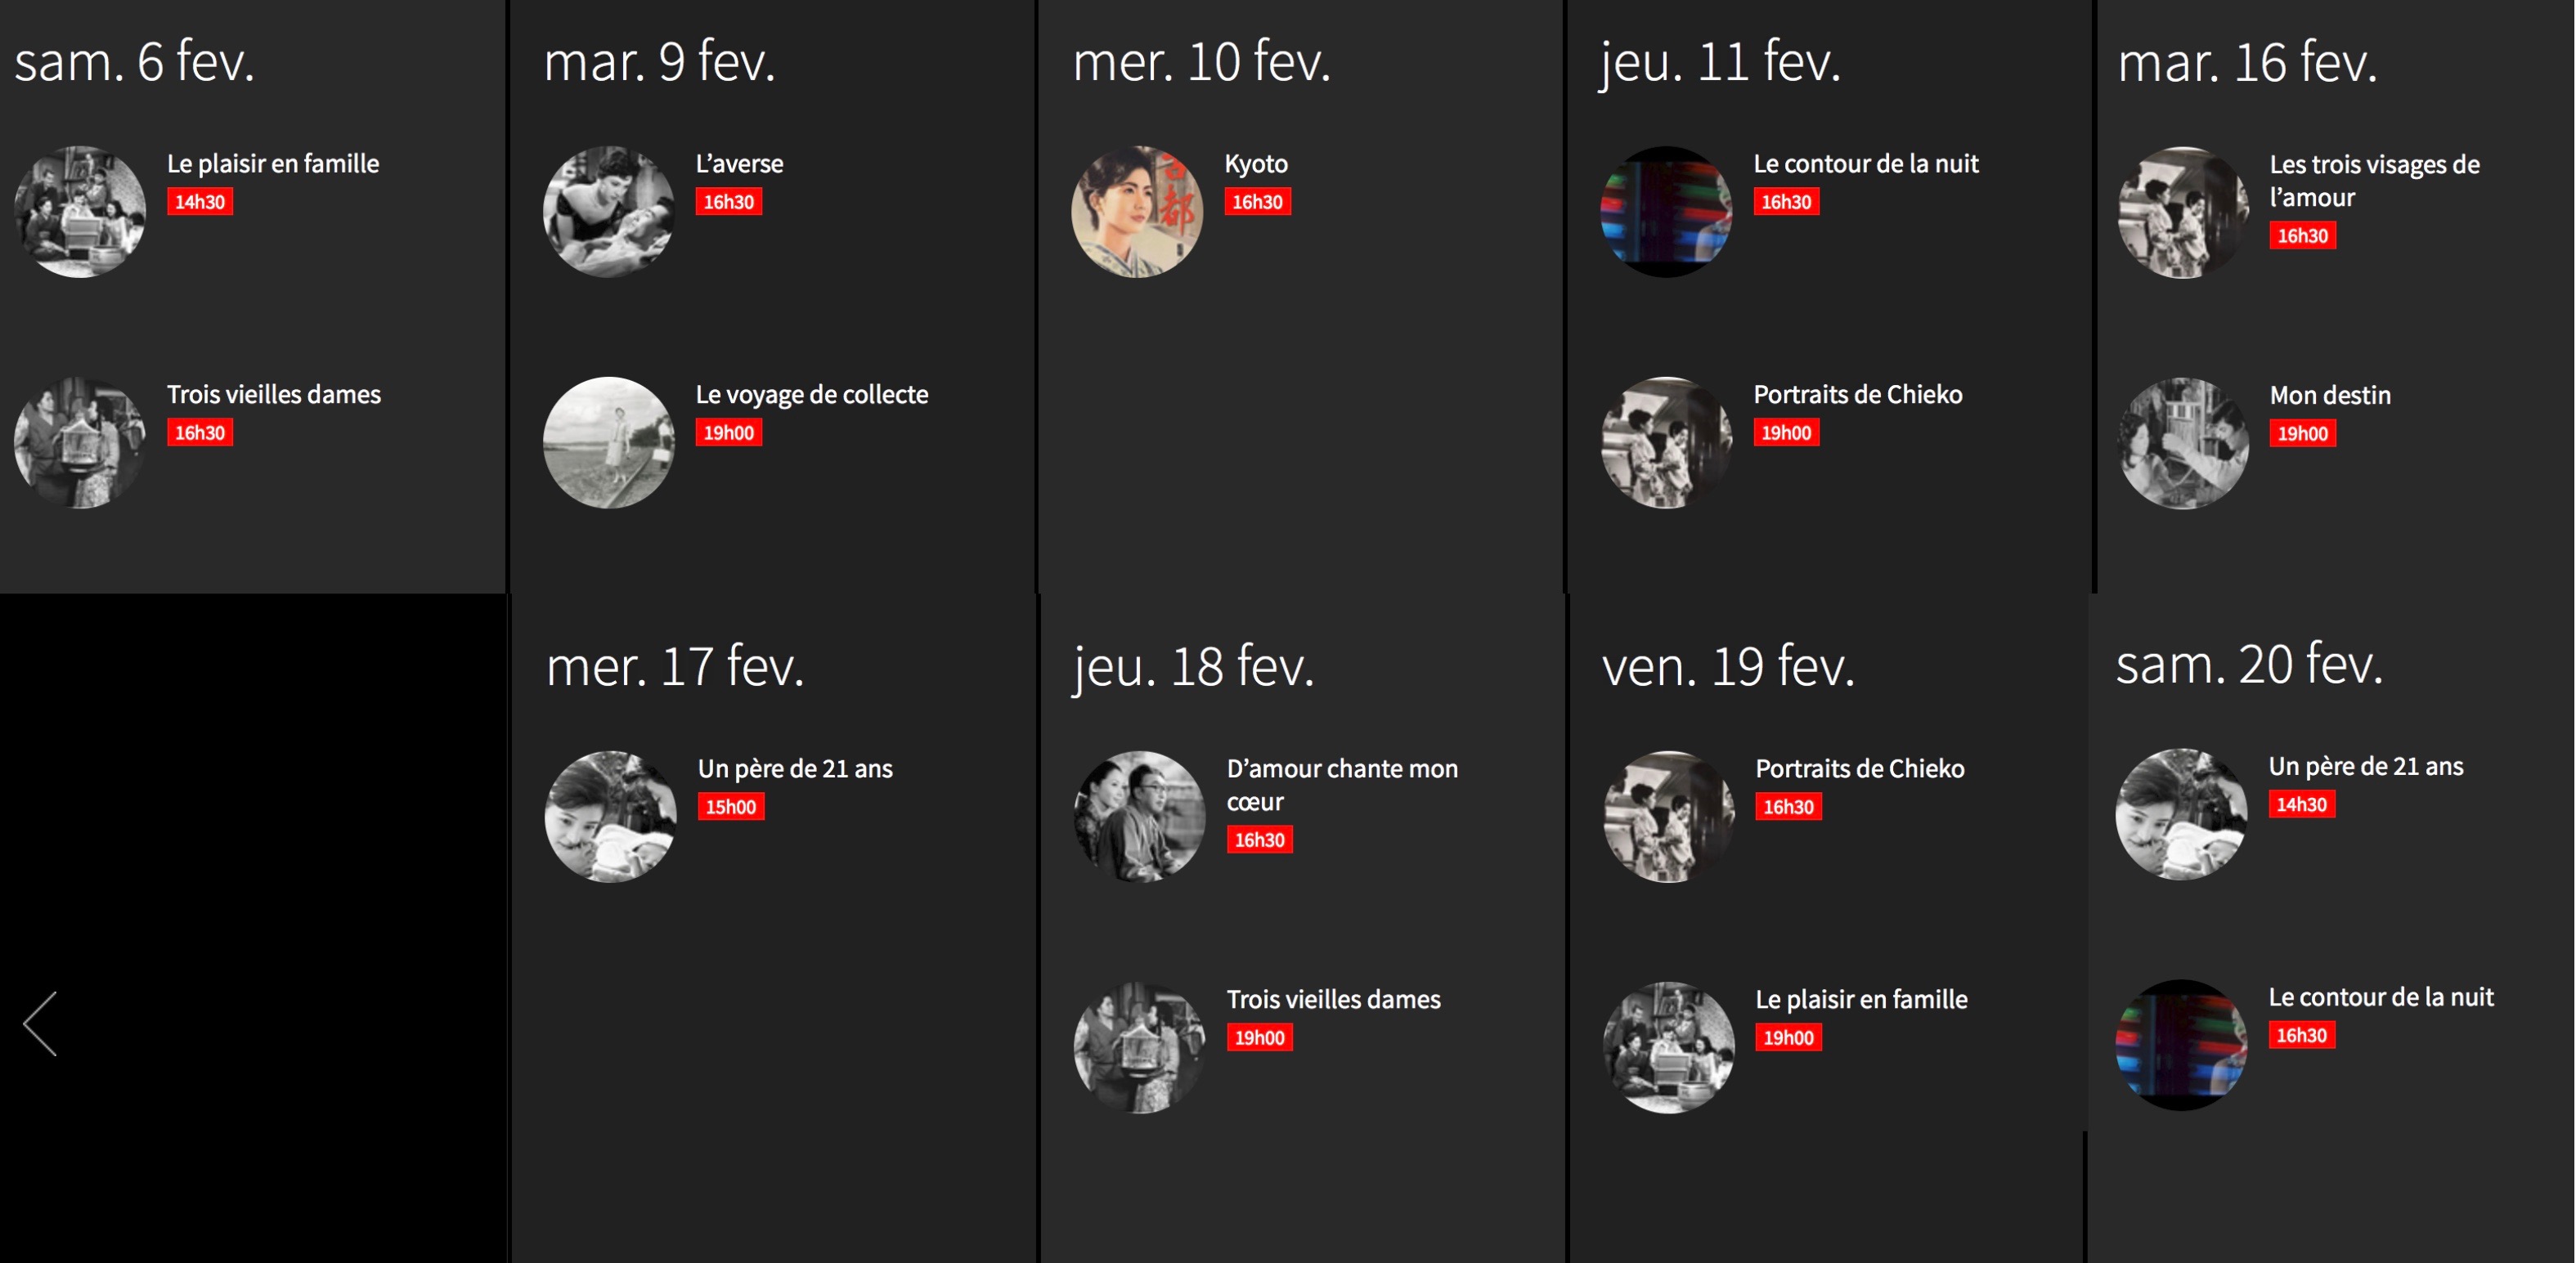Image resolution: width=2576 pixels, height=1263 pixels.
Task: Open Trois vieilles dames title on Thursday 18
Action: pyautogui.click(x=1333, y=1000)
